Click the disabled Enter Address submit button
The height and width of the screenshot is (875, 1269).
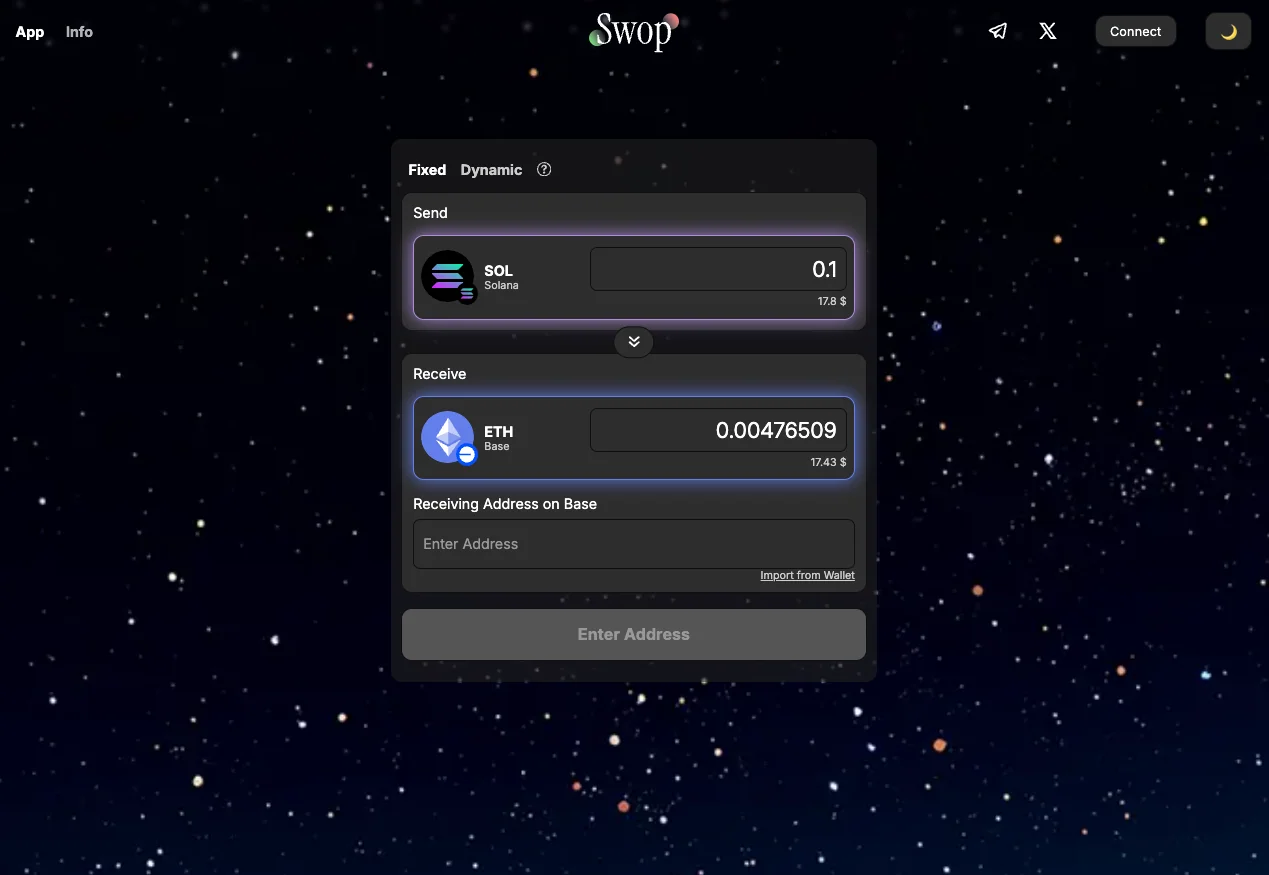coord(634,634)
